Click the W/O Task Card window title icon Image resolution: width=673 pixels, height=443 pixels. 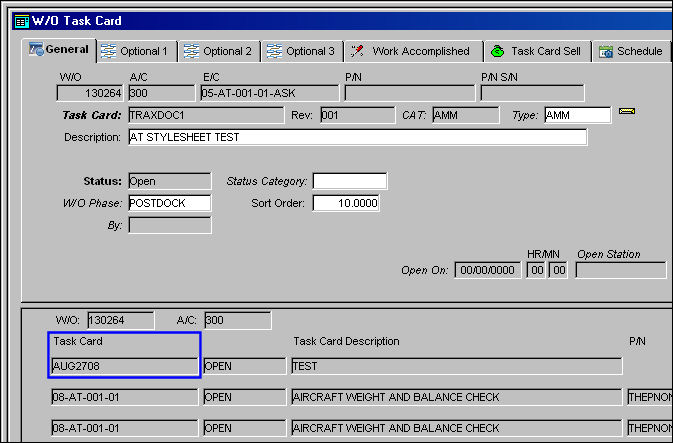(x=21, y=21)
